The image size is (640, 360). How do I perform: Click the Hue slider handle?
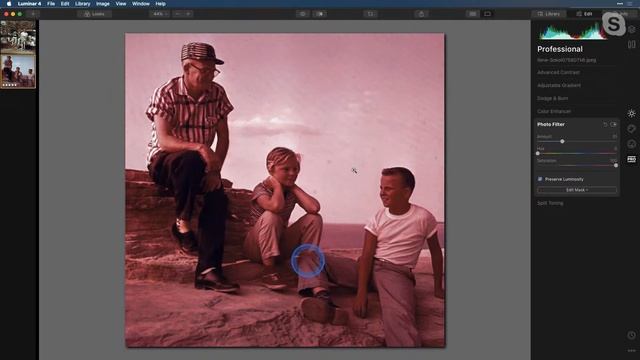538,153
